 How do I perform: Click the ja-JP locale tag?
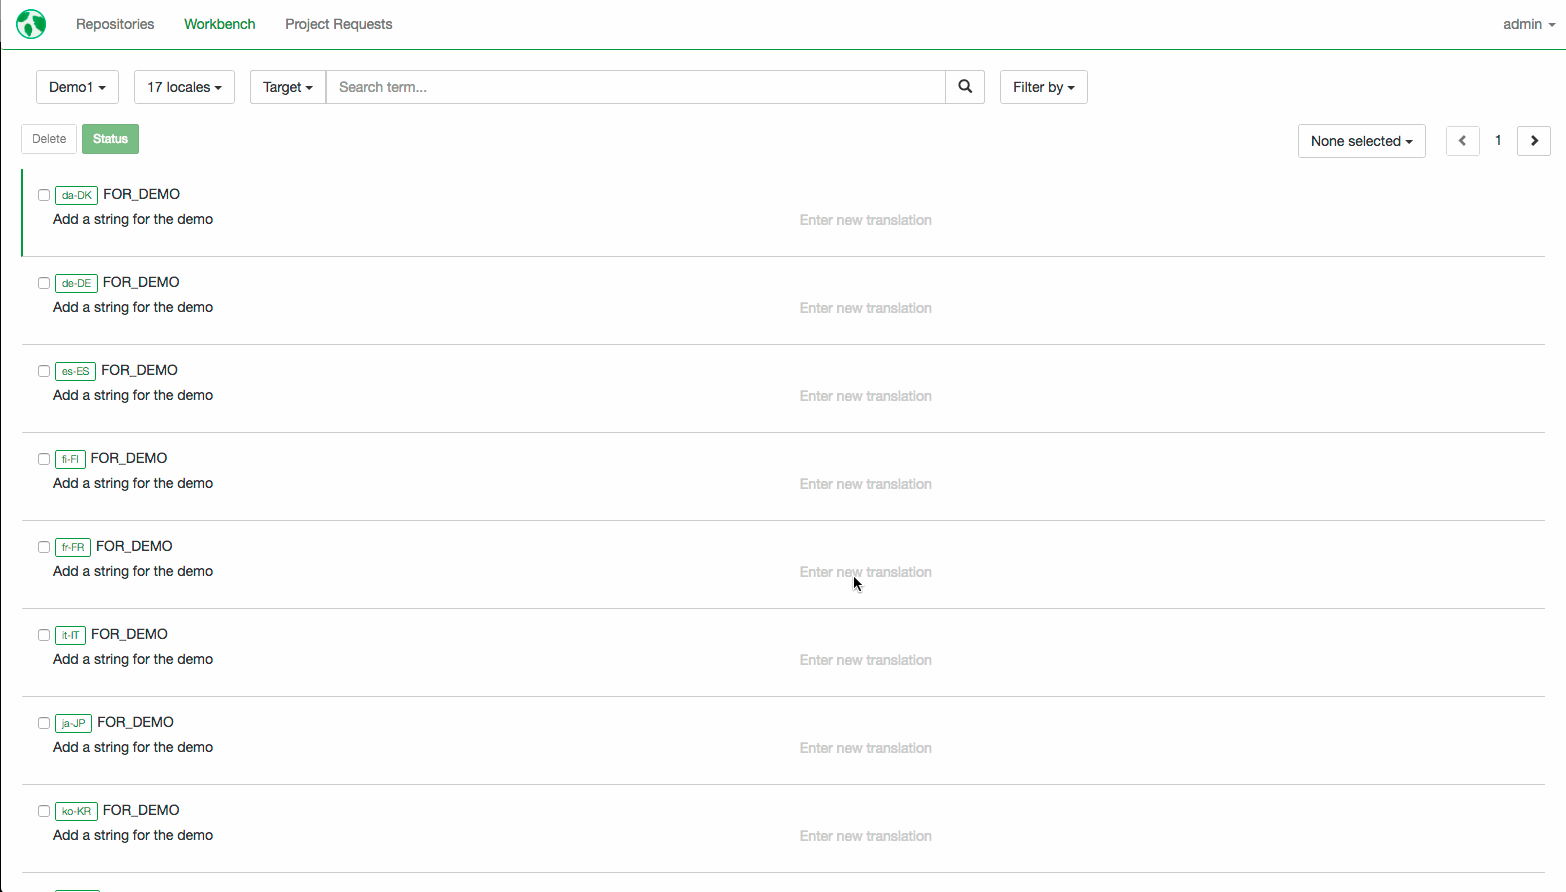tap(73, 723)
